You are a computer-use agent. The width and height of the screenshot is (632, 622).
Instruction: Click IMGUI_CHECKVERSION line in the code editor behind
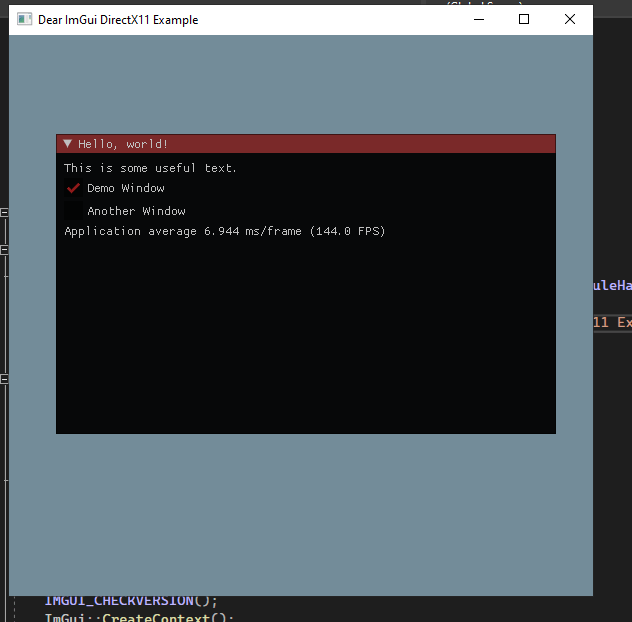[131, 601]
